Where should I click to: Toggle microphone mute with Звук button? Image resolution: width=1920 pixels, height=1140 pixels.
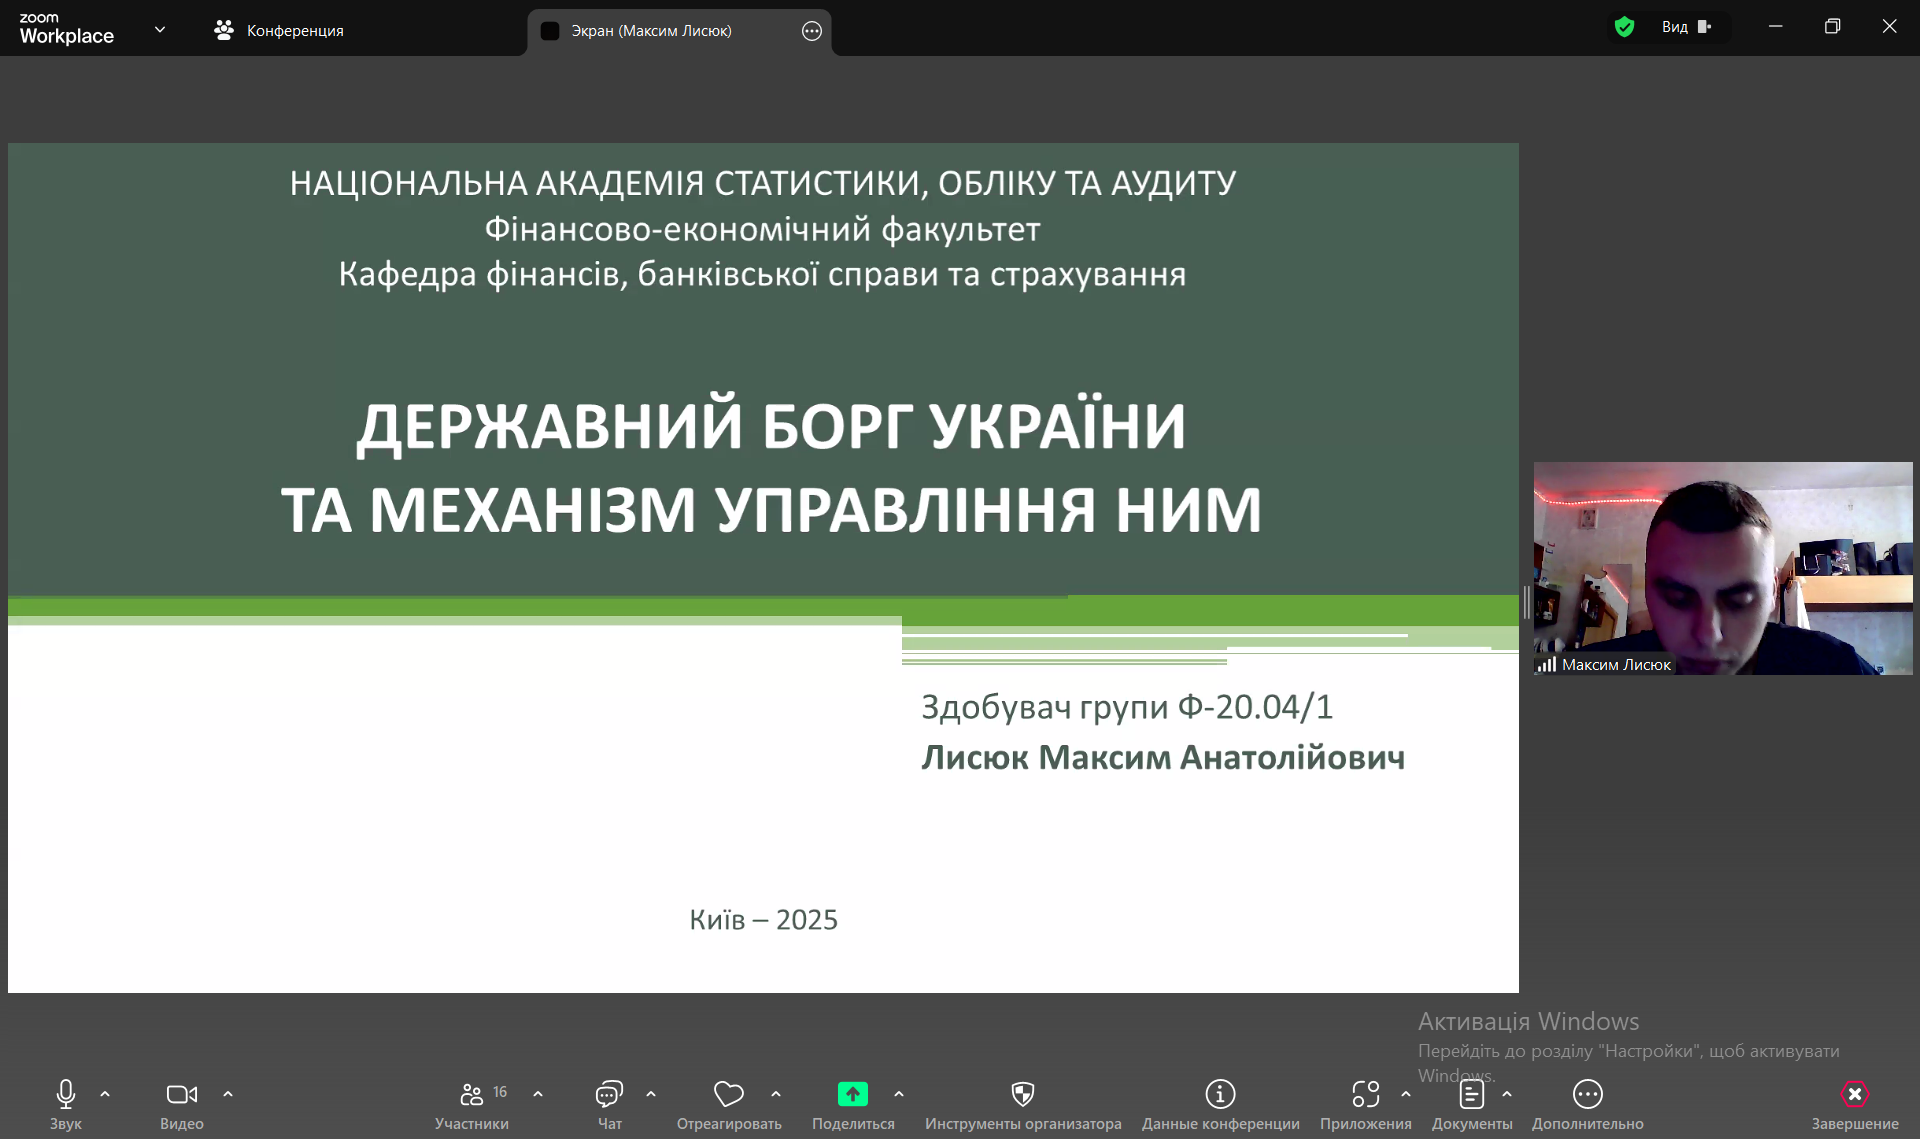pyautogui.click(x=66, y=1095)
